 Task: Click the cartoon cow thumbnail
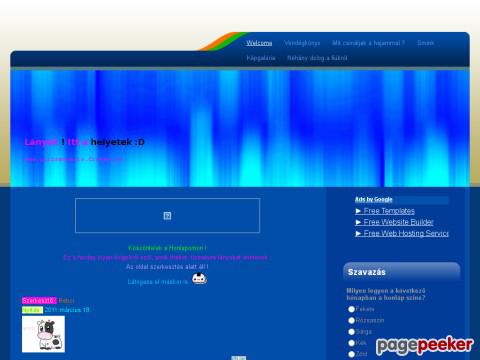click(43, 334)
